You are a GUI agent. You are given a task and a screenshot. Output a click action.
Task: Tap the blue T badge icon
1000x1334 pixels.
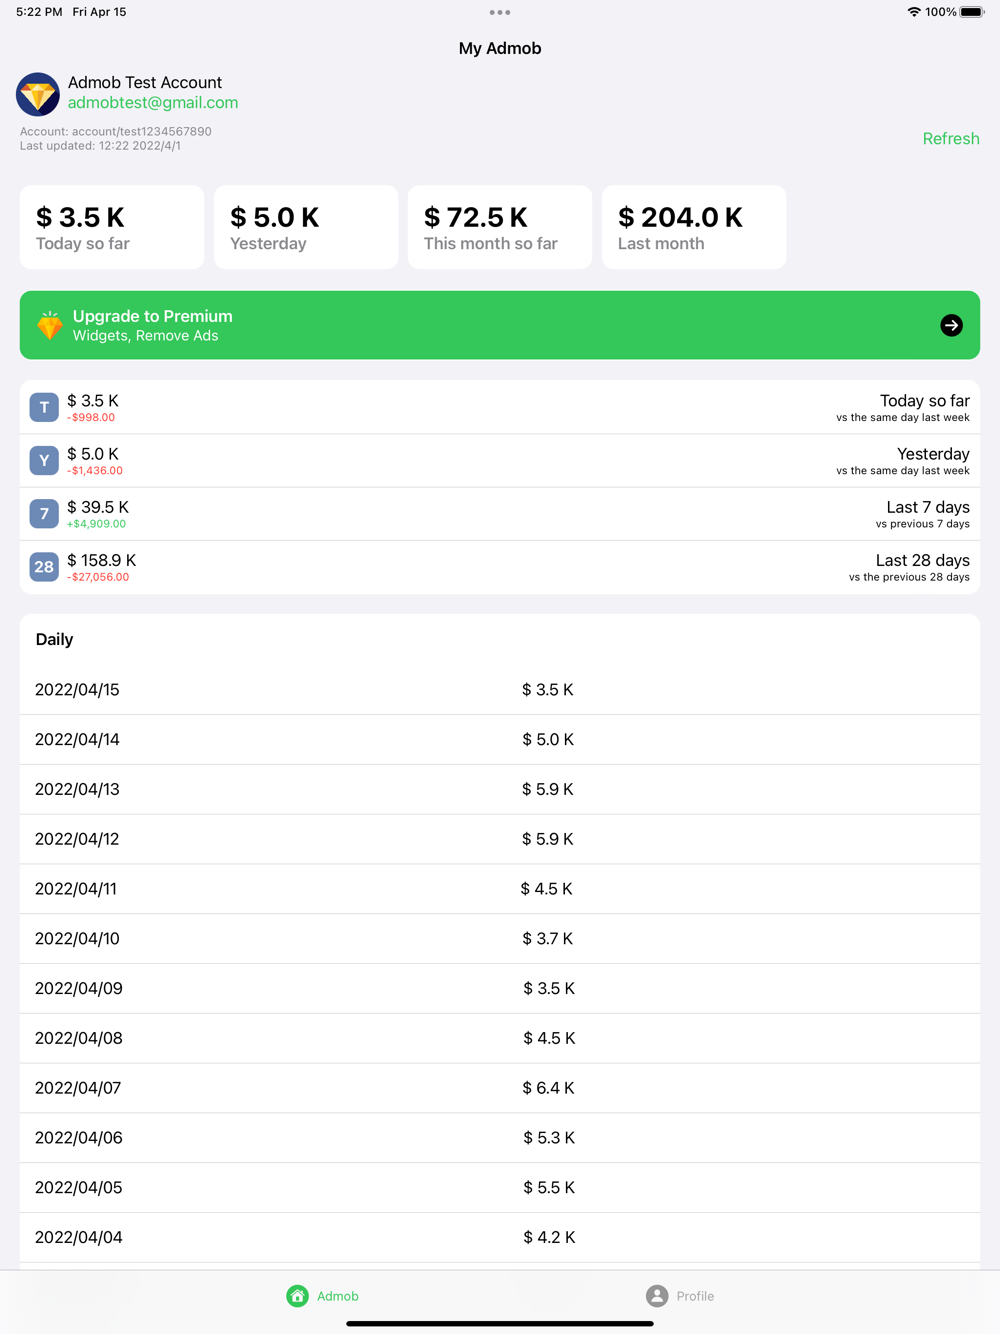tap(44, 407)
